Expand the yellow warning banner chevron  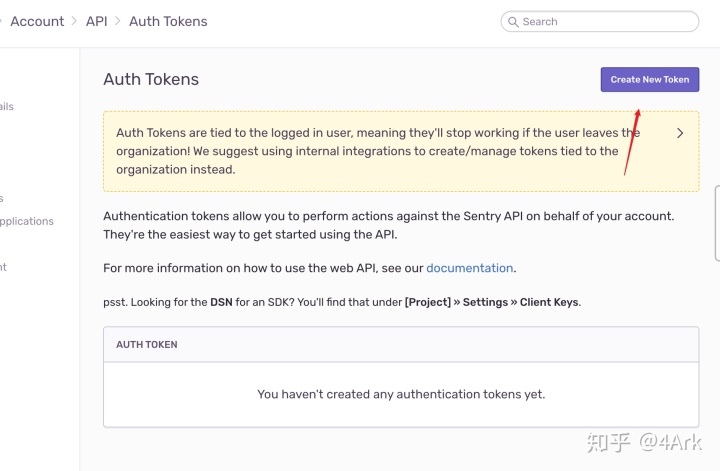tap(680, 133)
